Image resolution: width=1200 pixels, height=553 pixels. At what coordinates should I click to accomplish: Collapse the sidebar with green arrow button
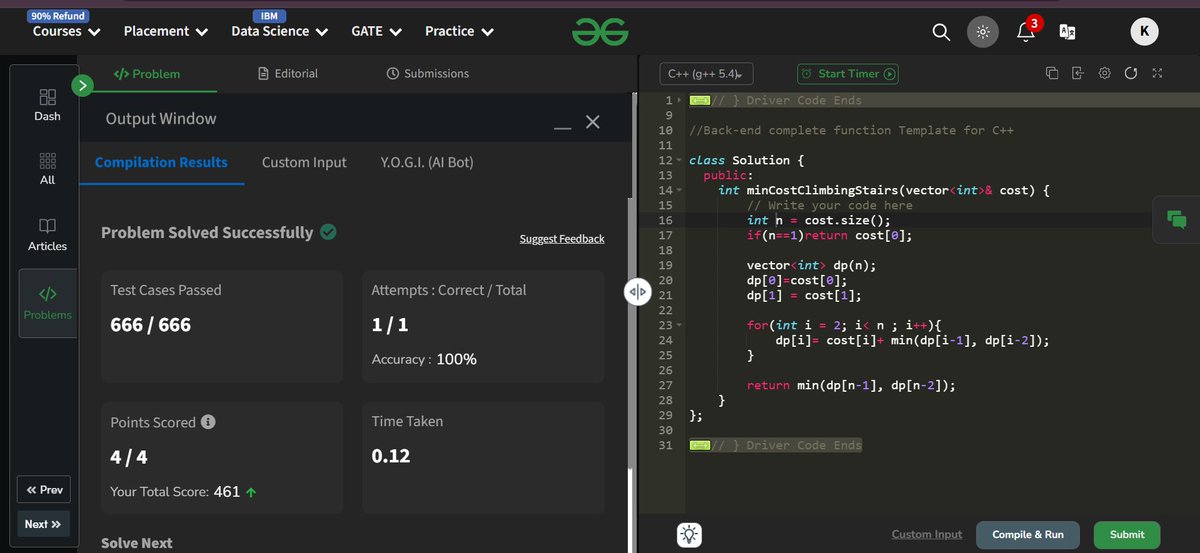[83, 86]
